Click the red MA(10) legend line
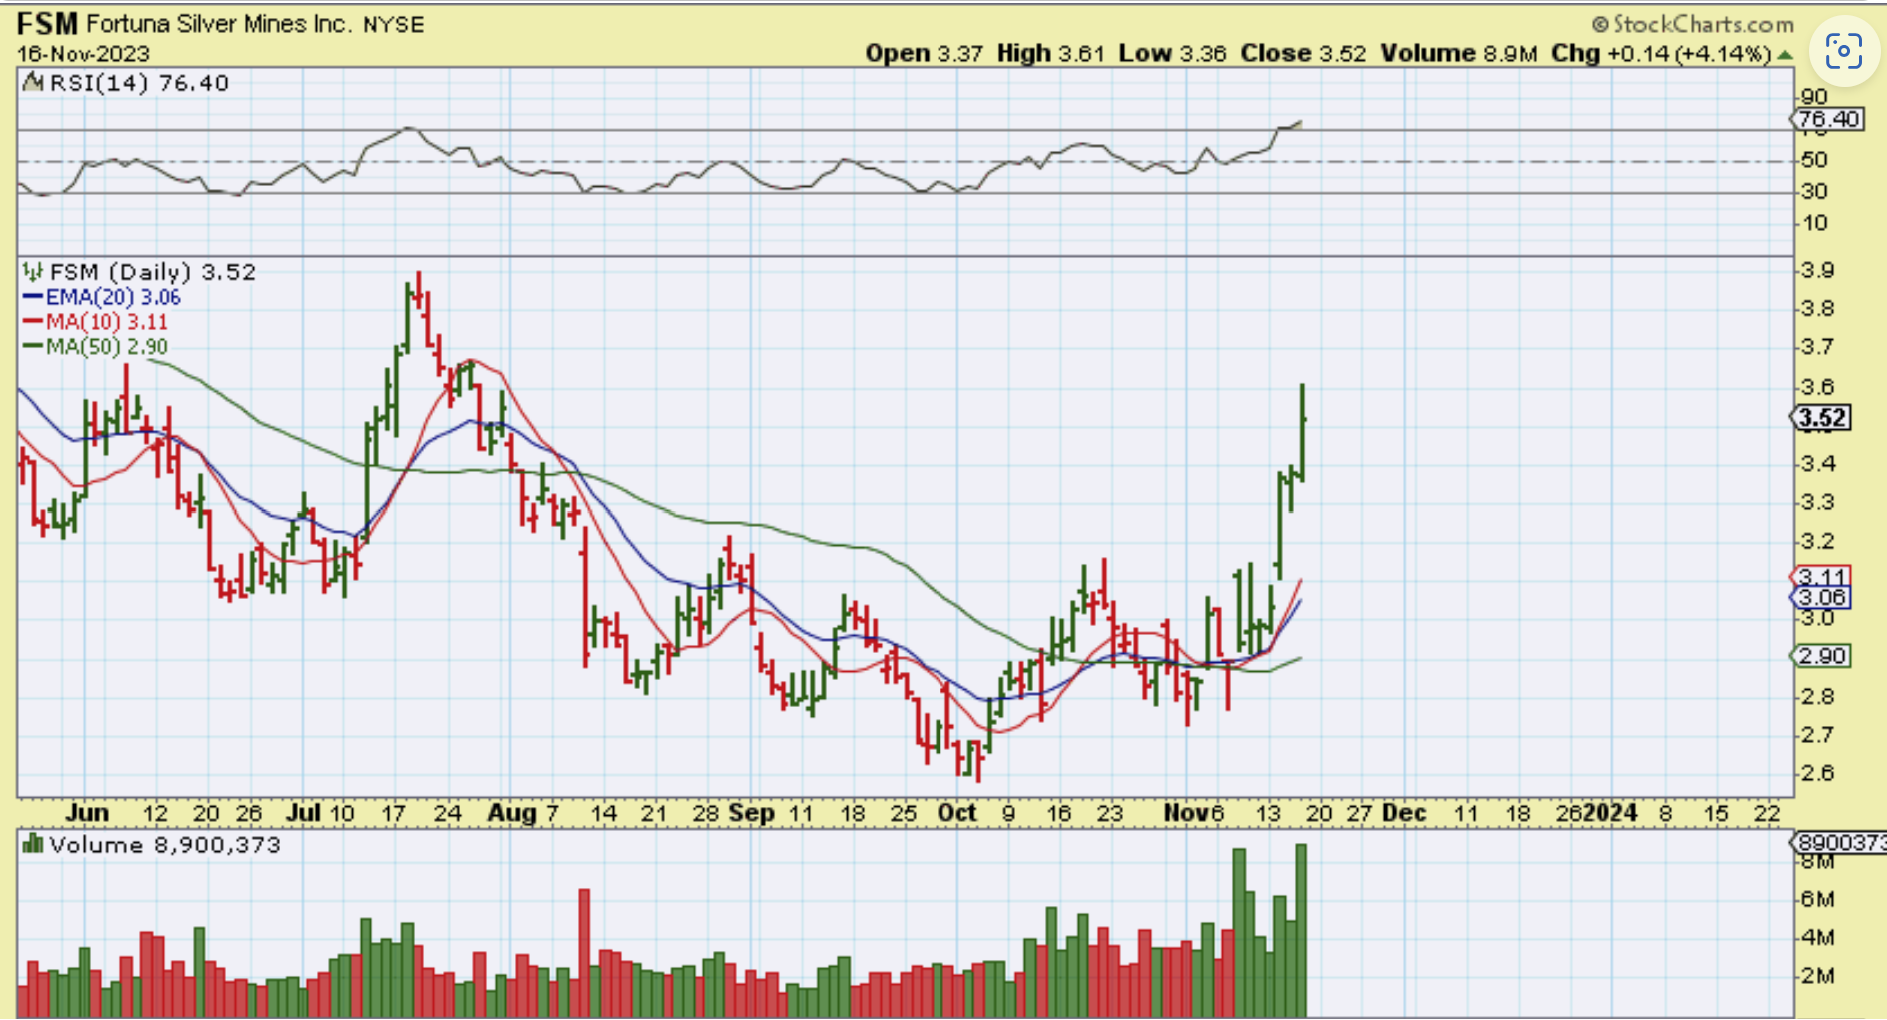 (x=33, y=321)
